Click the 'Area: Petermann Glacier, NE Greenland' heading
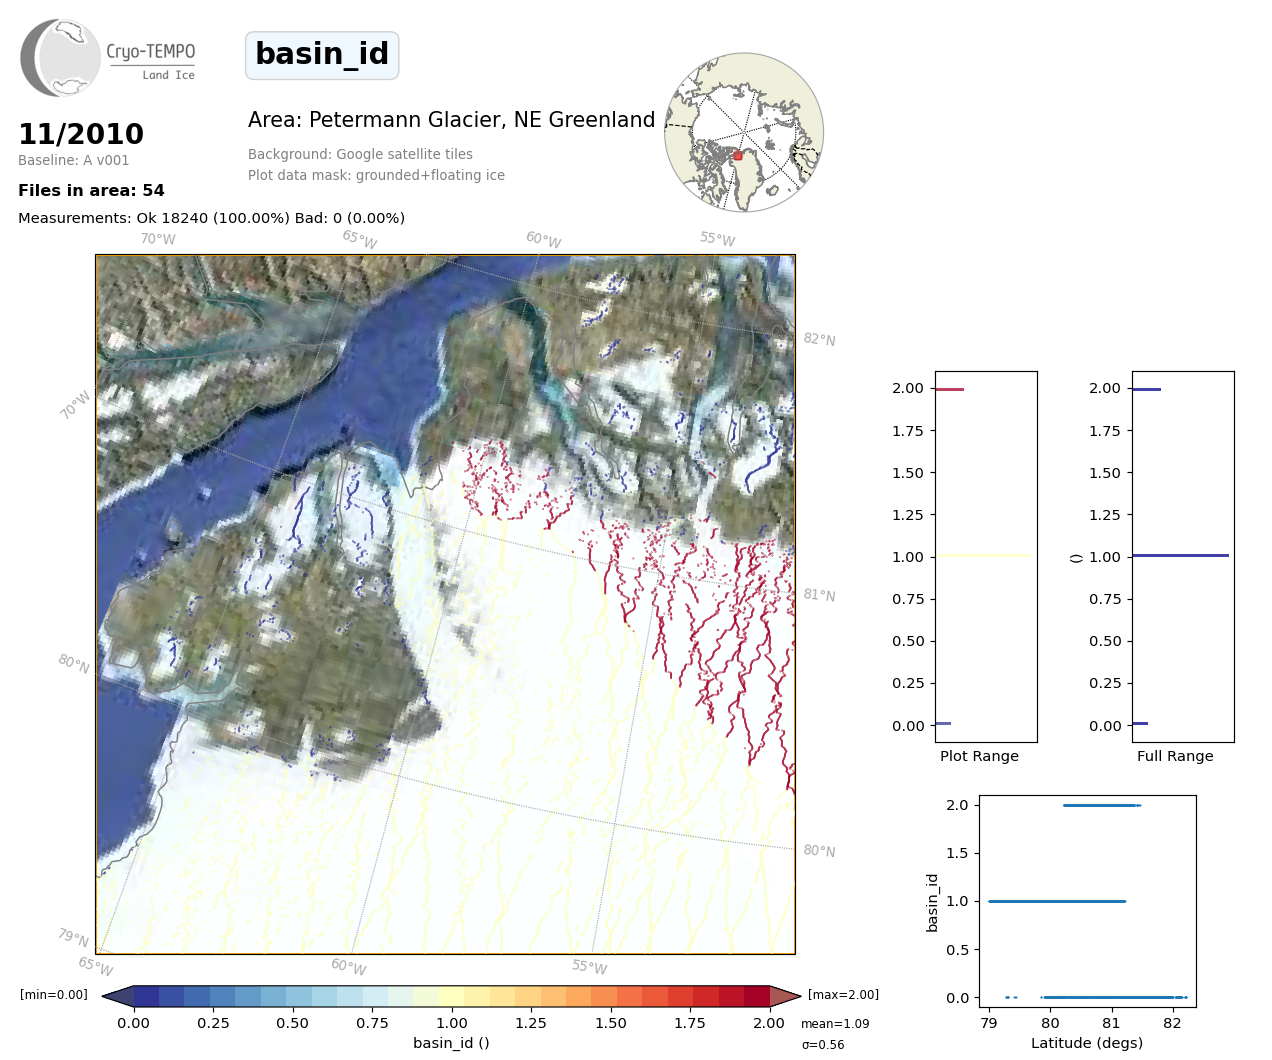Image resolution: width=1272 pixels, height=1060 pixels. 451,120
